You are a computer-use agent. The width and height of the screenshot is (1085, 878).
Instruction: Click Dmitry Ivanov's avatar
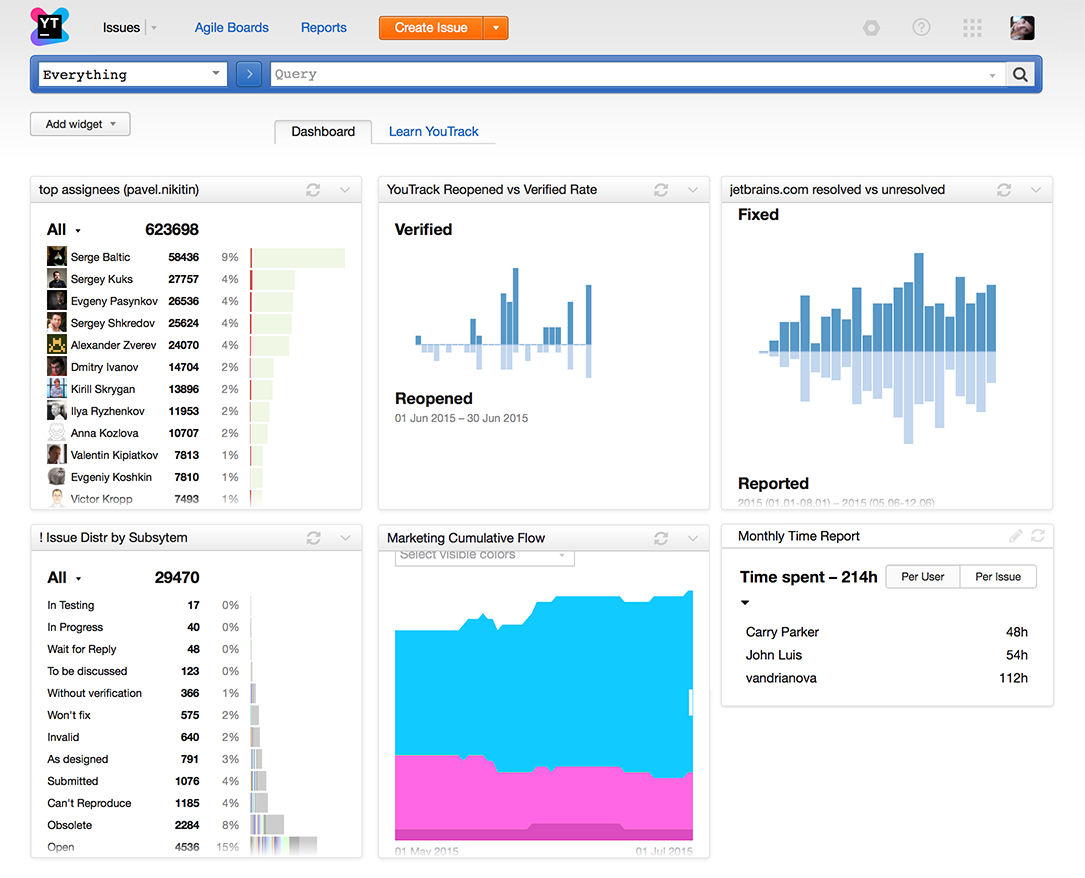tap(57, 367)
